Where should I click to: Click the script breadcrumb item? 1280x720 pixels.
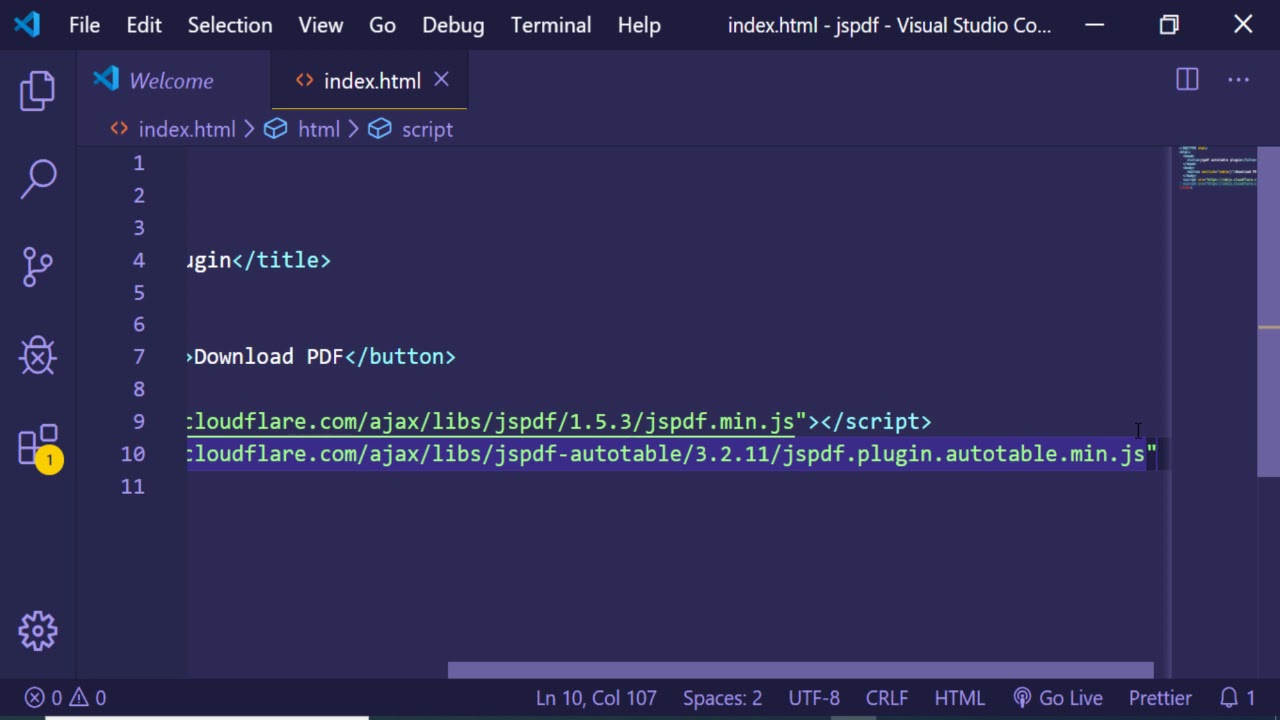pyautogui.click(x=427, y=129)
